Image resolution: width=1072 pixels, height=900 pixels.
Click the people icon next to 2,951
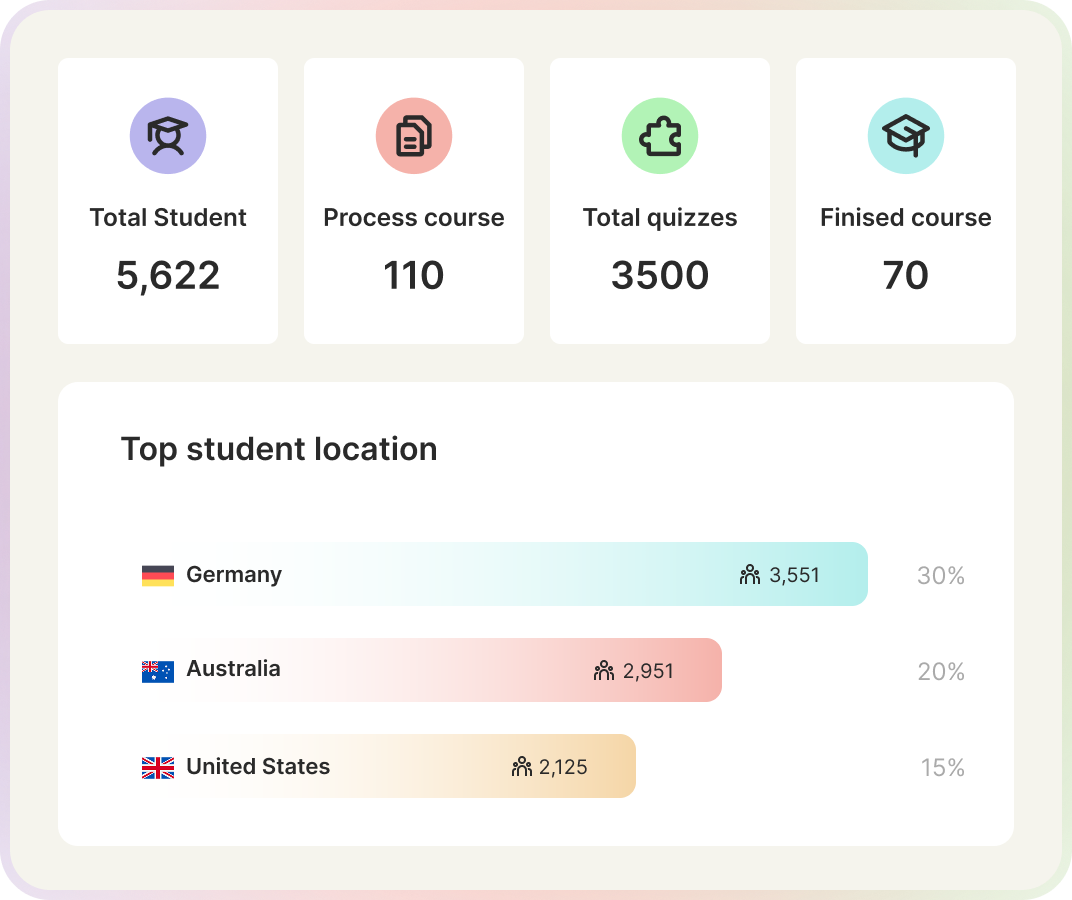pyautogui.click(x=604, y=671)
